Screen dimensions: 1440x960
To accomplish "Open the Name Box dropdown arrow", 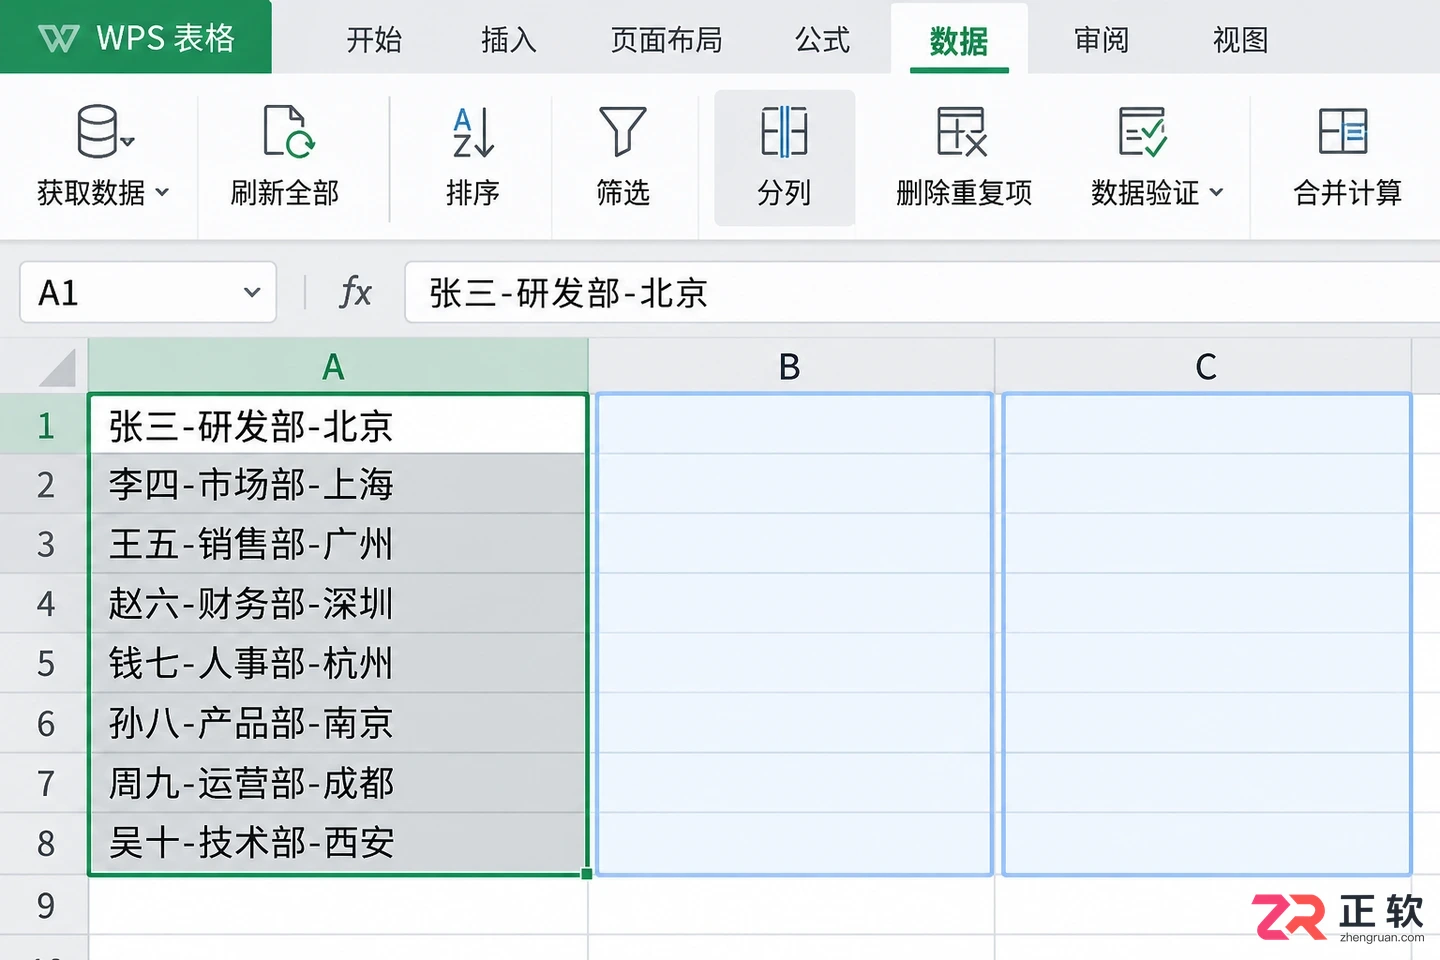I will 252,293.
